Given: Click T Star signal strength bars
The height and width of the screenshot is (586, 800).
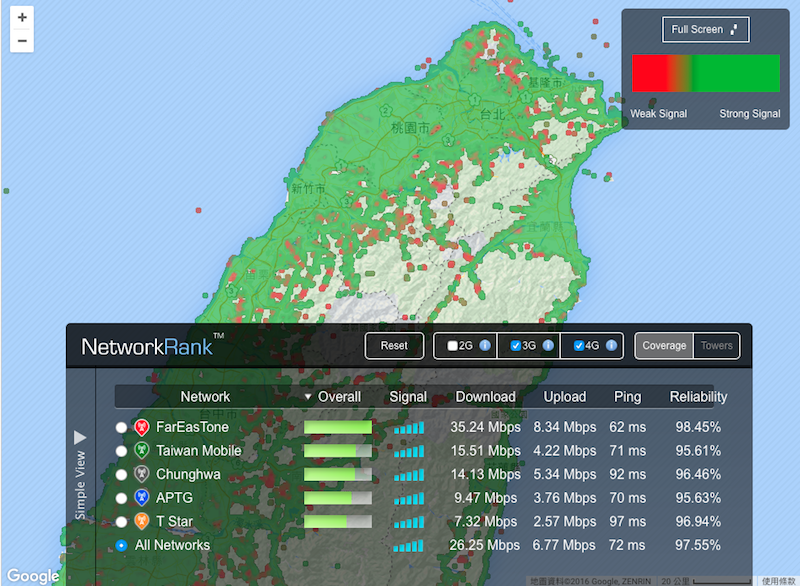Looking at the screenshot, I should click(x=409, y=522).
